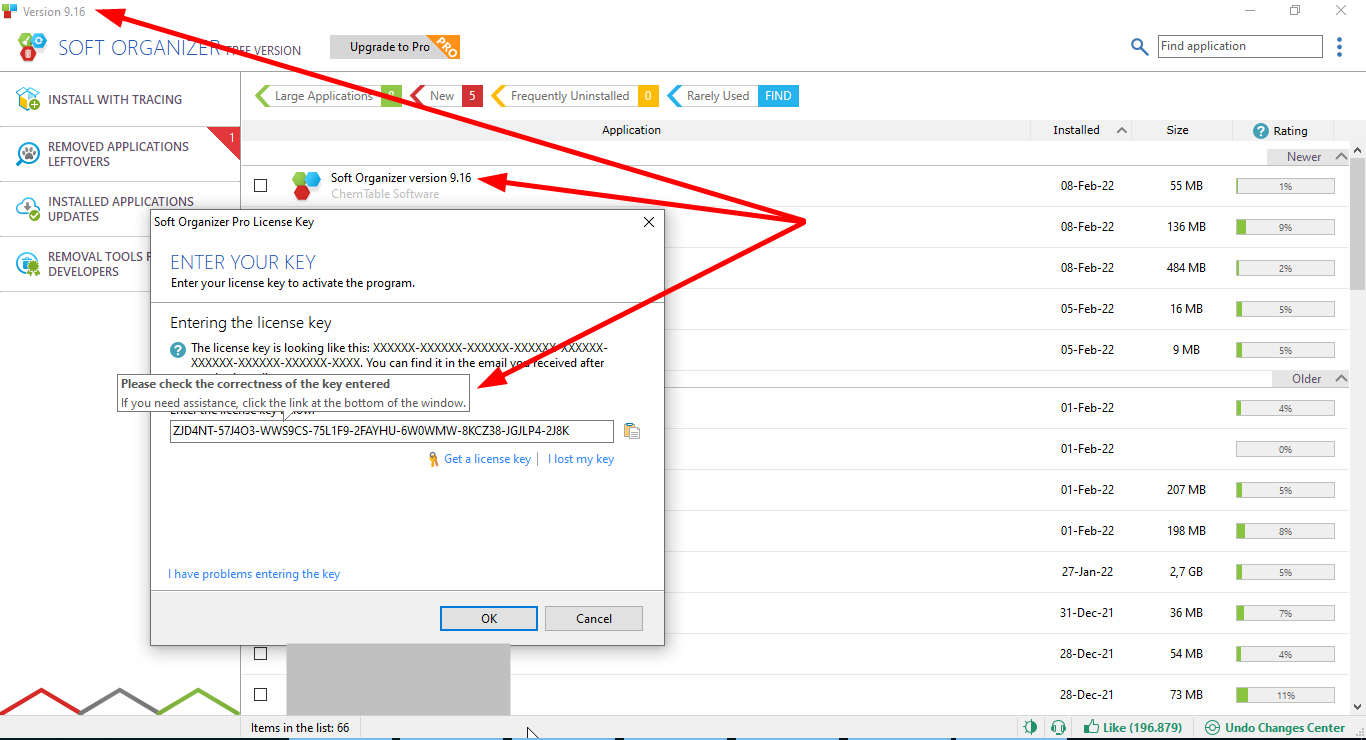Click the 136 MB size value
1366x740 pixels.
click(x=1187, y=227)
